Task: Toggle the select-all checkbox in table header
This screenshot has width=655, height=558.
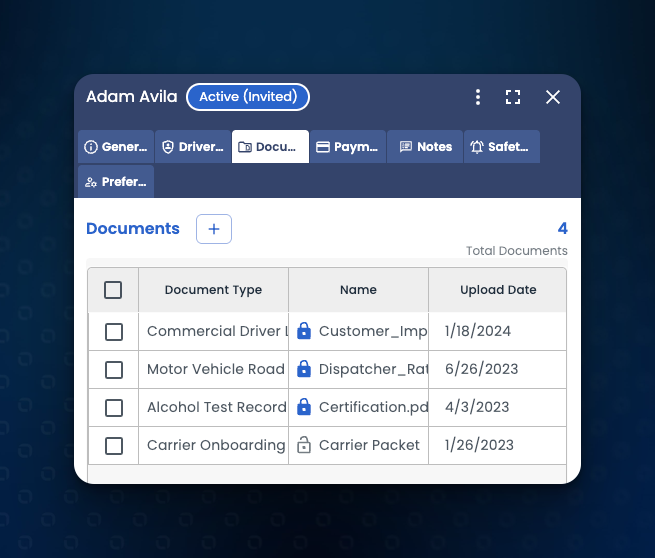Action: coord(113,290)
